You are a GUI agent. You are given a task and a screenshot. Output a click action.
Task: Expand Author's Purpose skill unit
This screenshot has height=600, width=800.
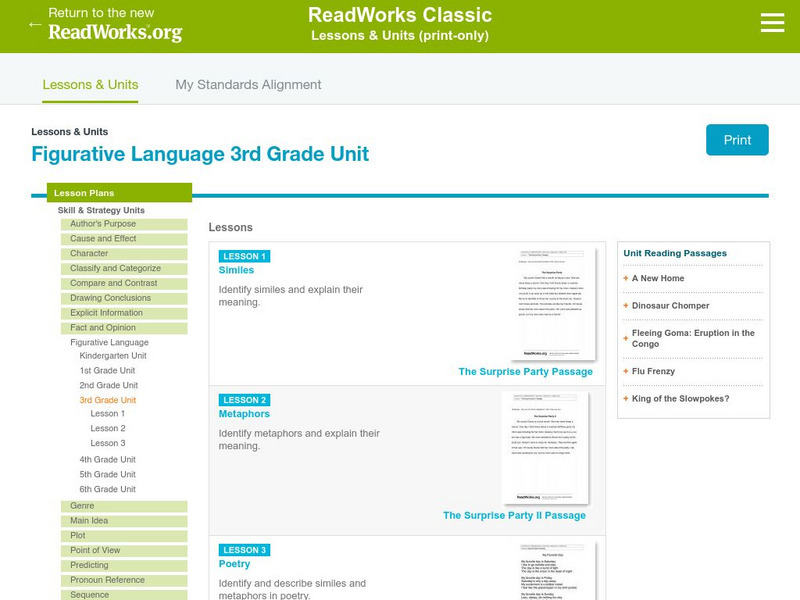point(124,224)
